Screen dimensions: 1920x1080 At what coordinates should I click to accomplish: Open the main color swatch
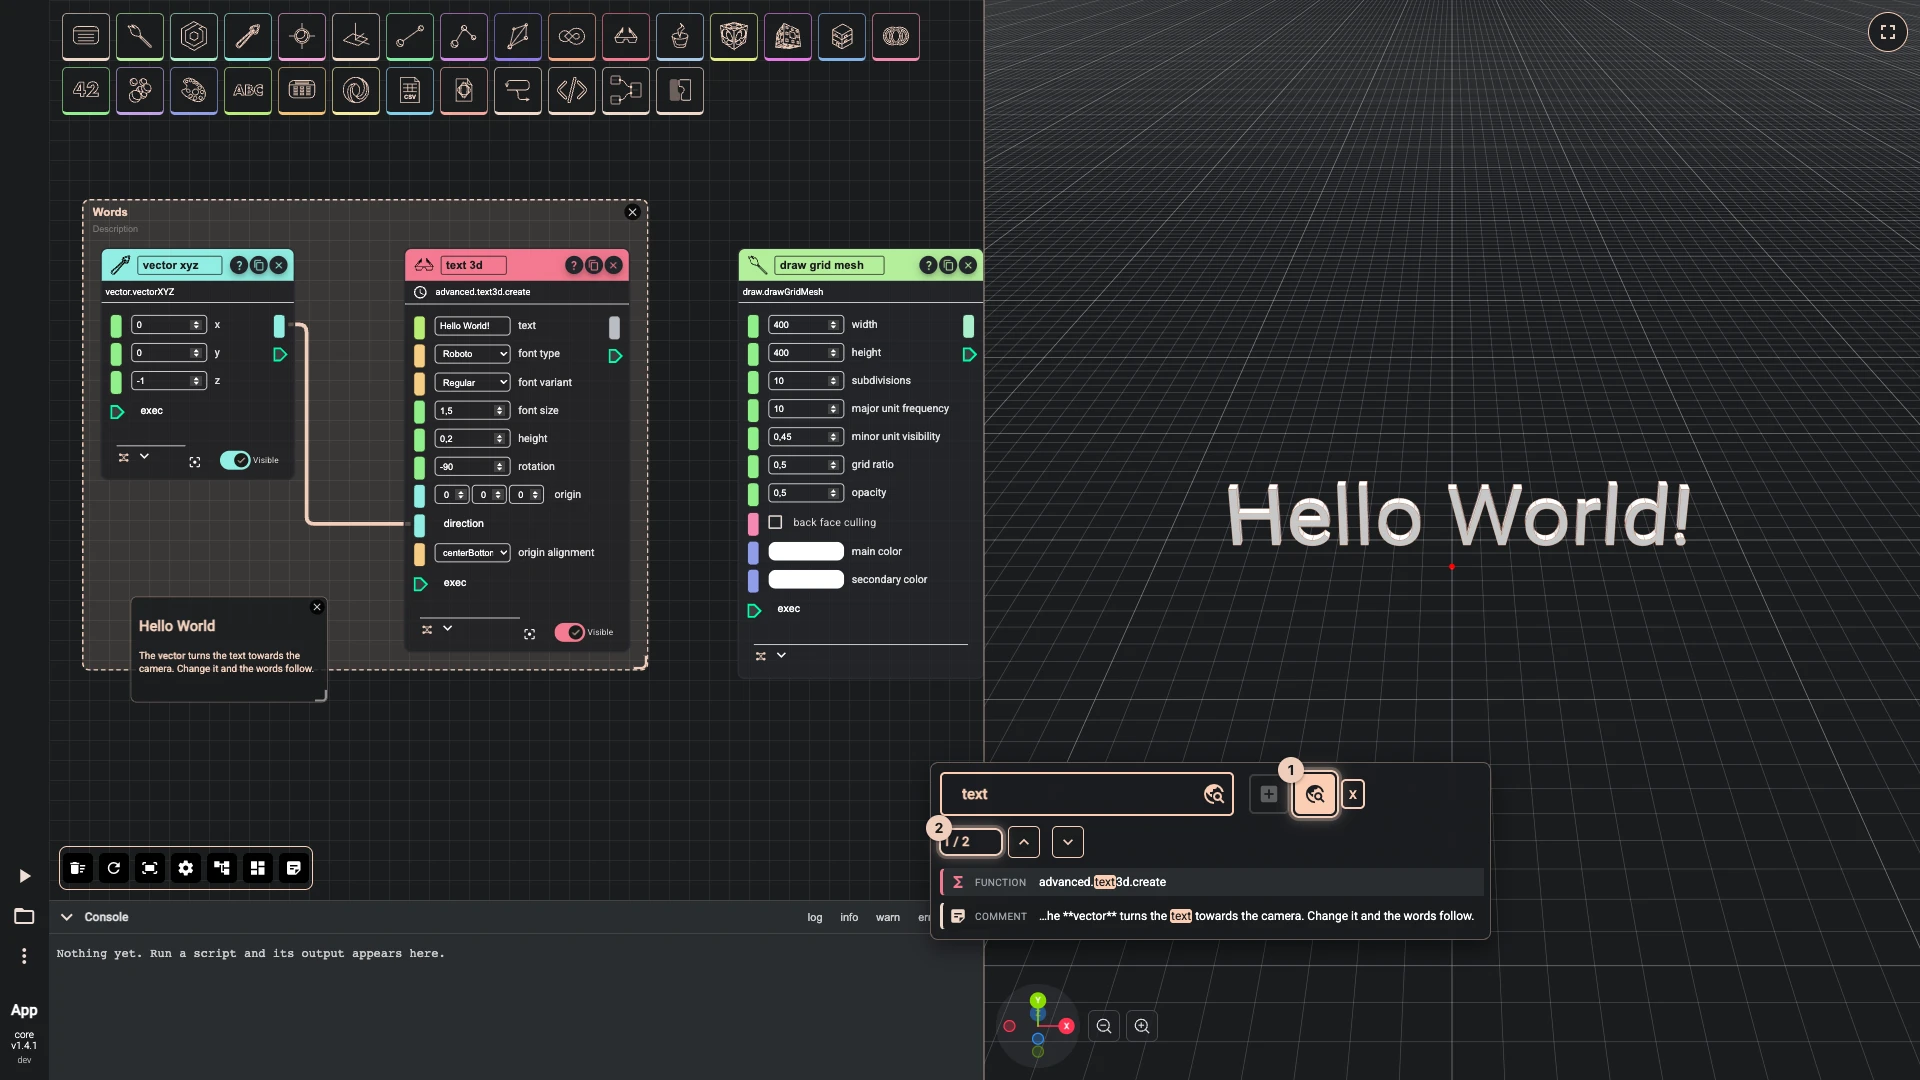coord(806,551)
